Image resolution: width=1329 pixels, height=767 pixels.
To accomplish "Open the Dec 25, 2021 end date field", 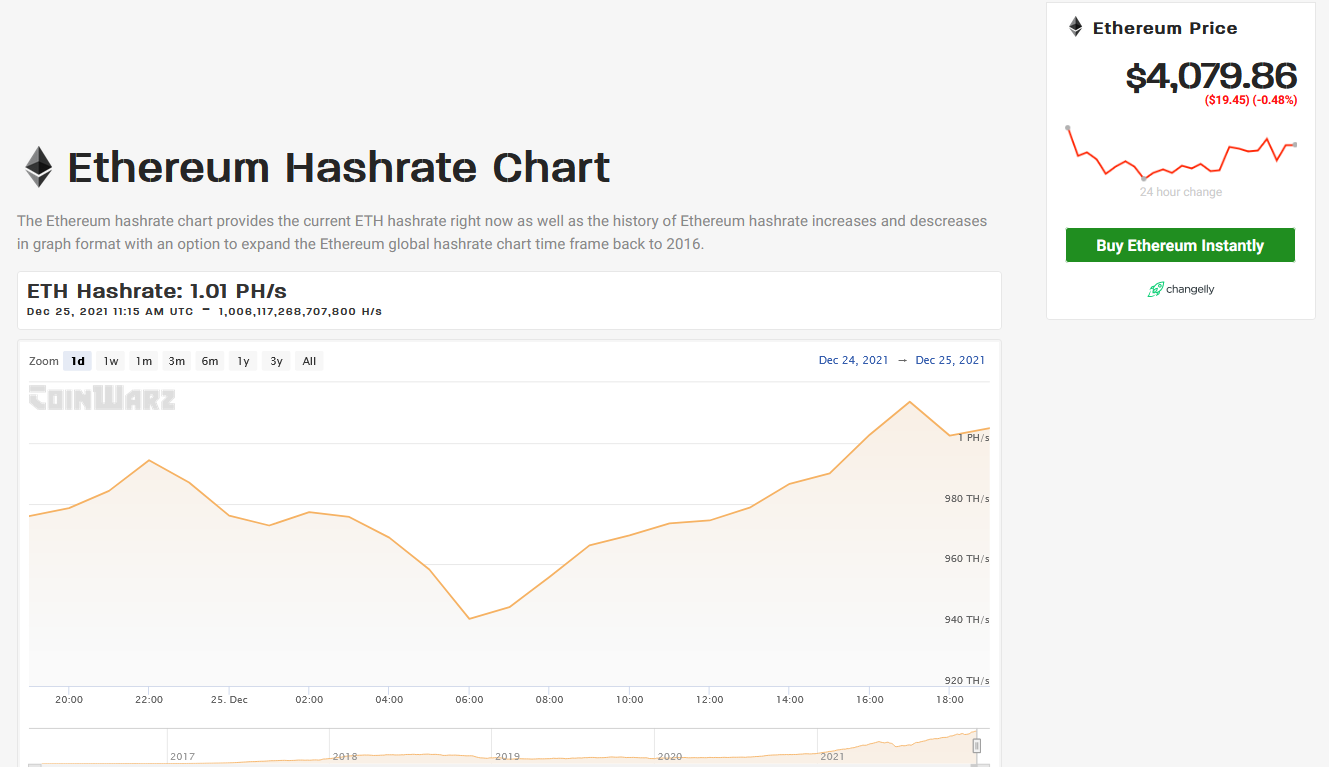I will coord(950,360).
